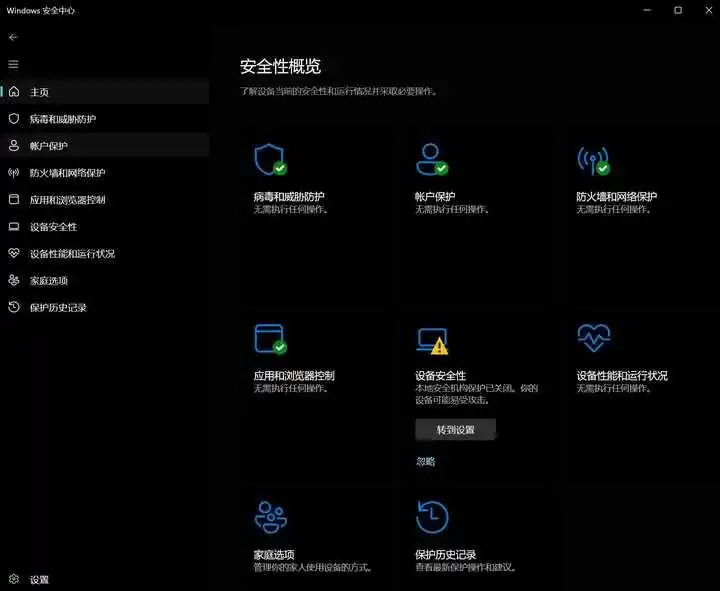Click the gear icon beside 设置
The height and width of the screenshot is (591, 720).
(14, 579)
